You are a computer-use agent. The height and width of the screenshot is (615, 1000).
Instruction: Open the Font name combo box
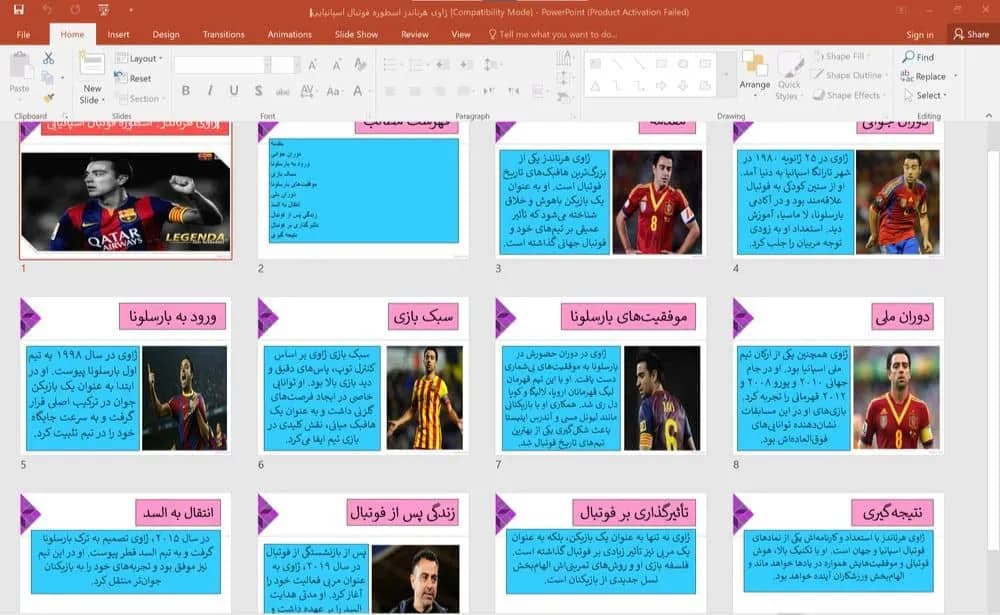click(x=222, y=64)
